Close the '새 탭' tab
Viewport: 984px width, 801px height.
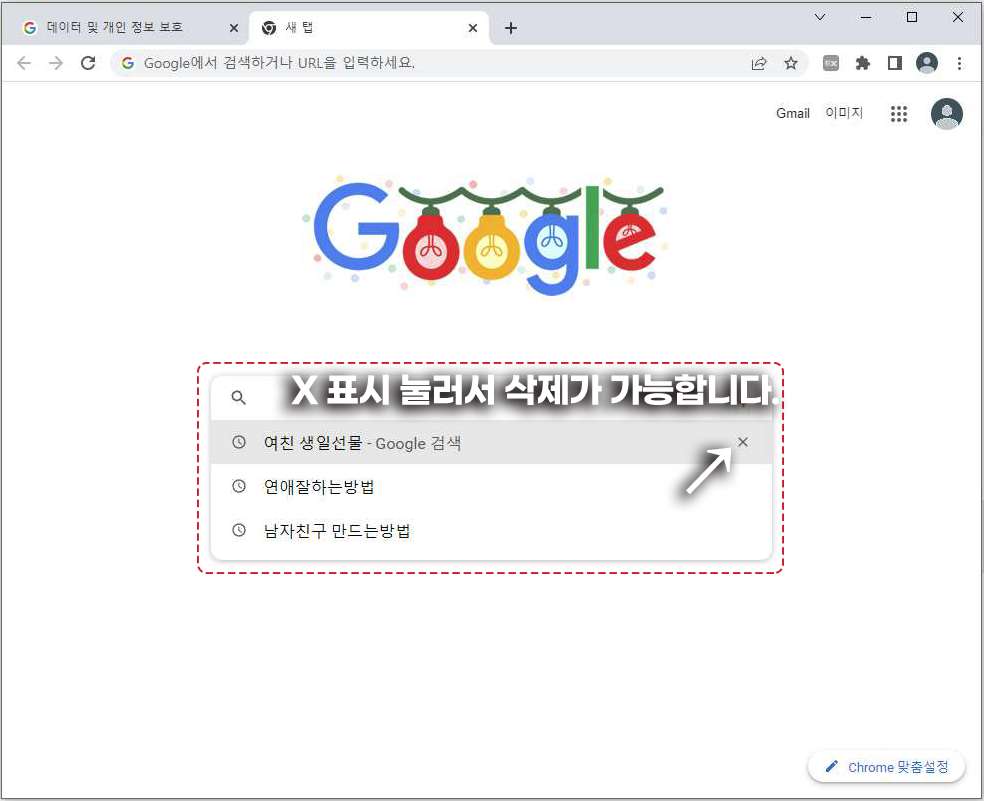473,28
